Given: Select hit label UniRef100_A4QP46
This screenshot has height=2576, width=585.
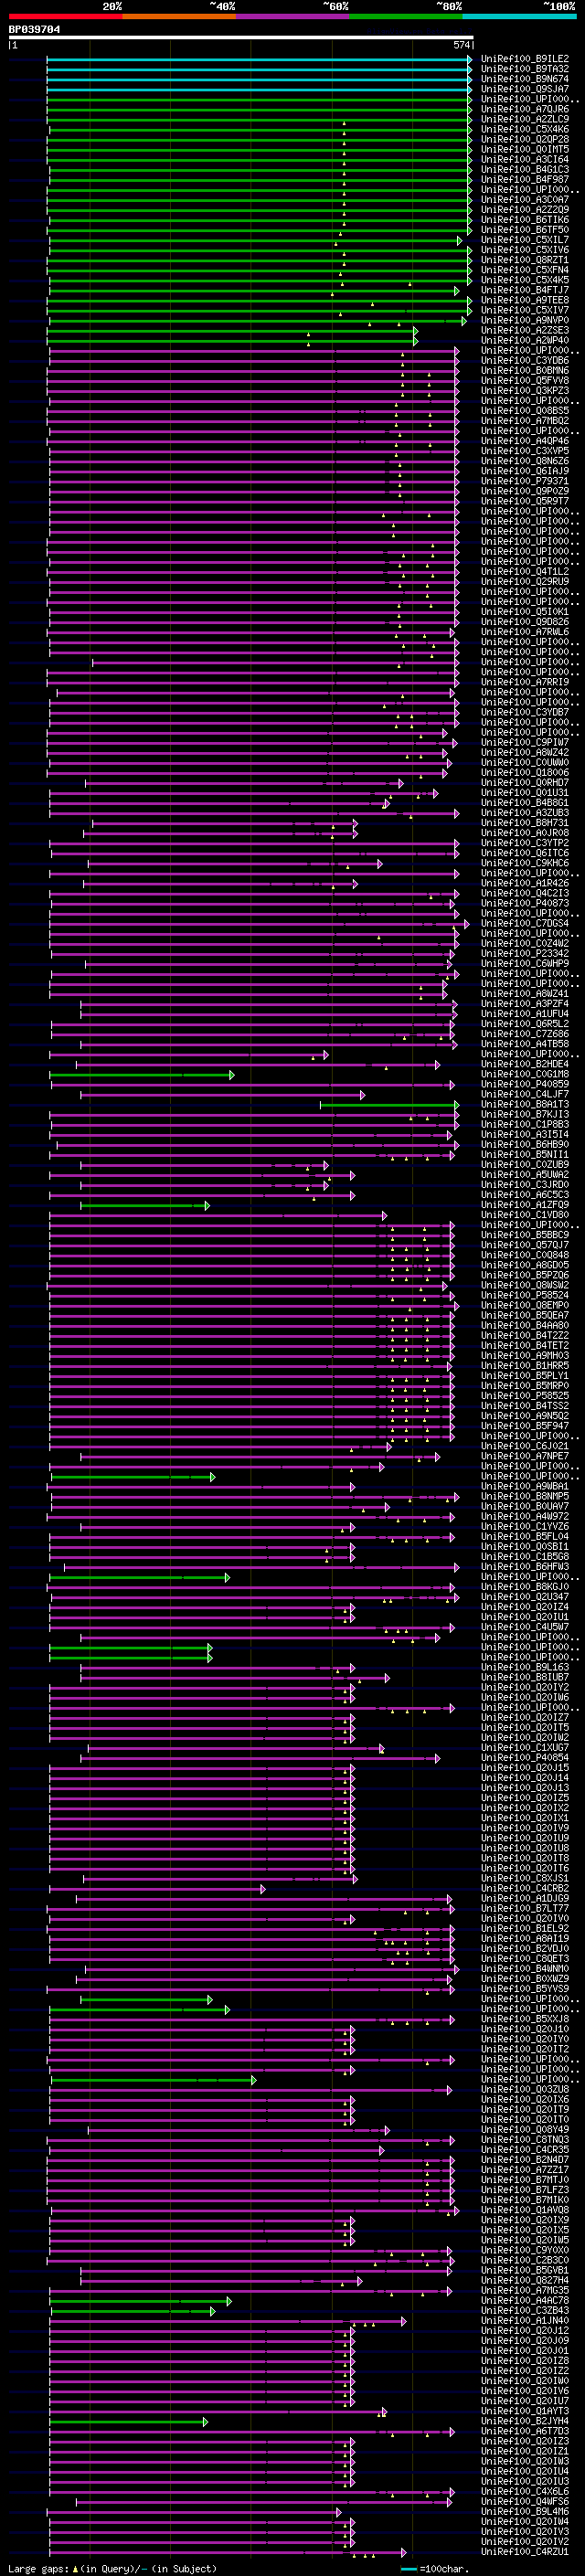Looking at the screenshot, I should tap(525, 441).
